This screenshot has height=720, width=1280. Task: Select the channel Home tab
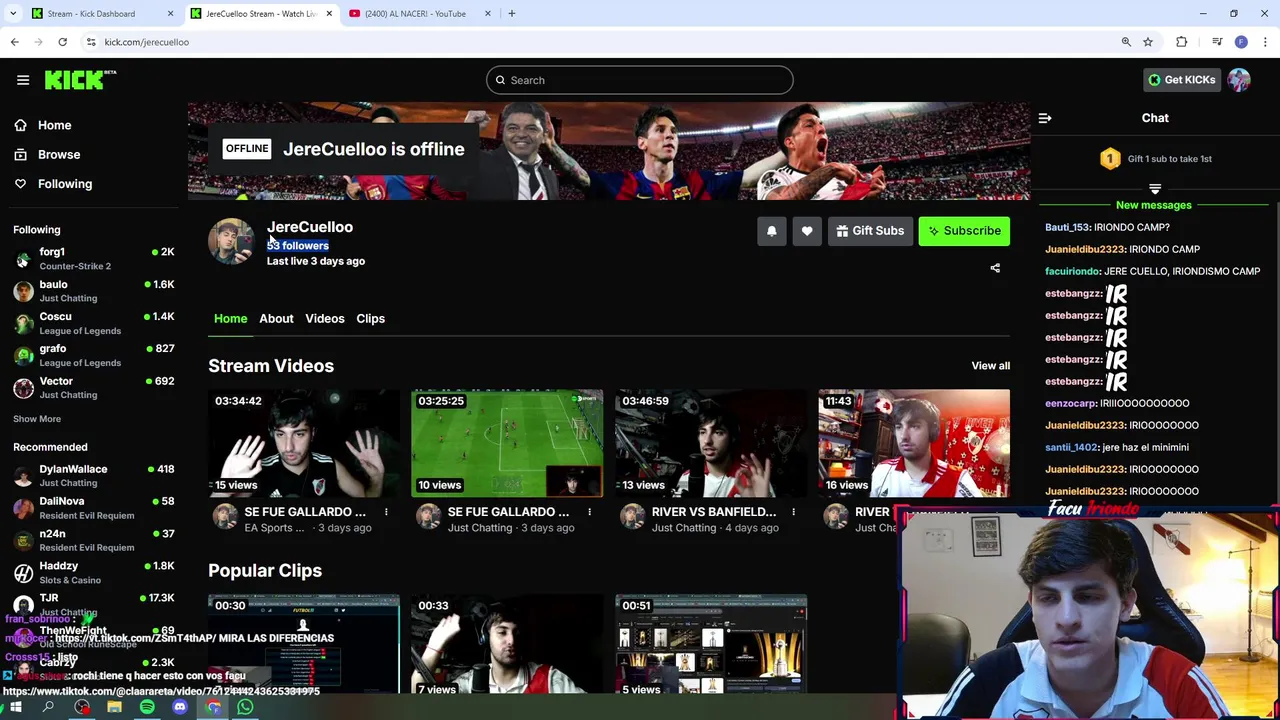[230, 319]
